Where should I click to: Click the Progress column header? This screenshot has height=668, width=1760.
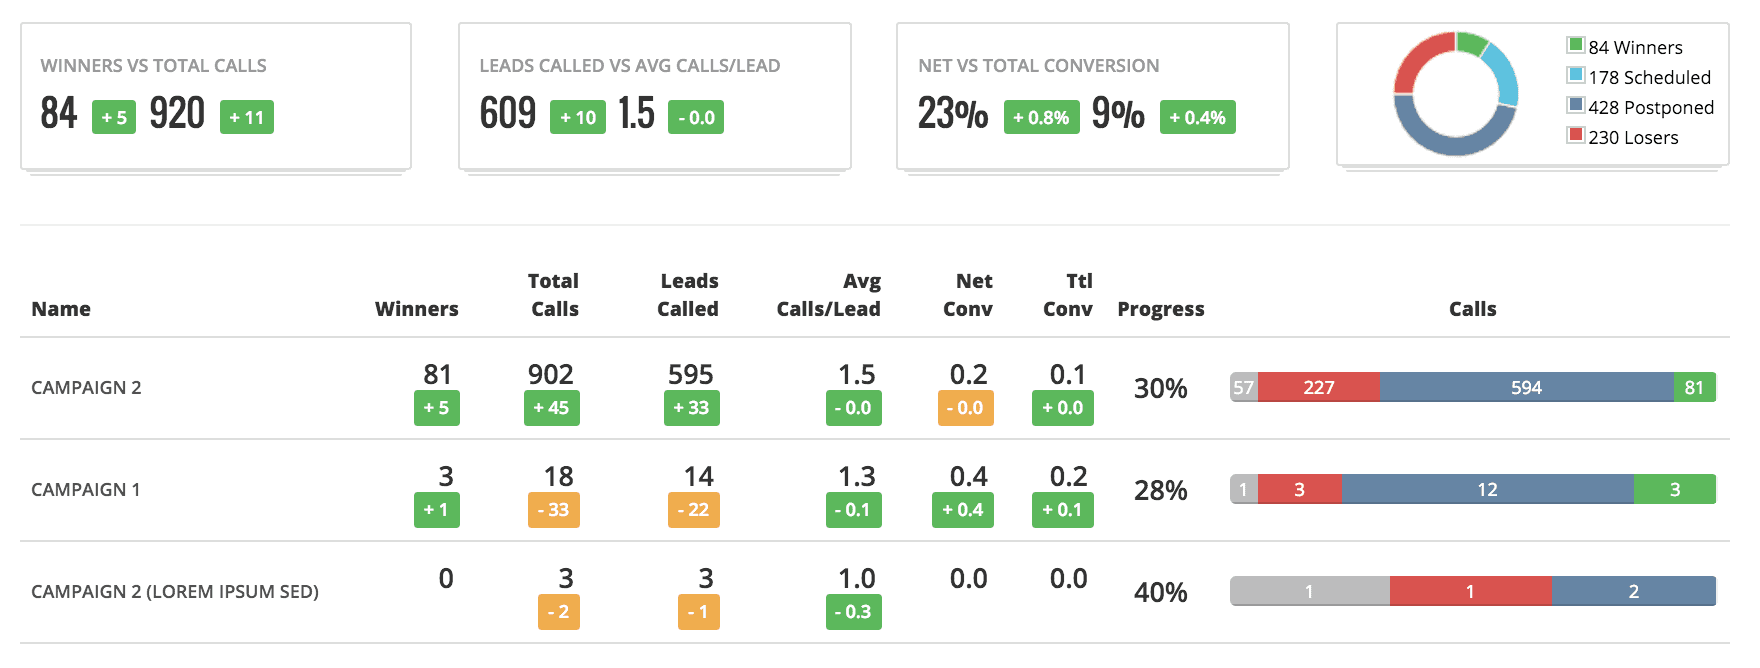pos(1160,309)
